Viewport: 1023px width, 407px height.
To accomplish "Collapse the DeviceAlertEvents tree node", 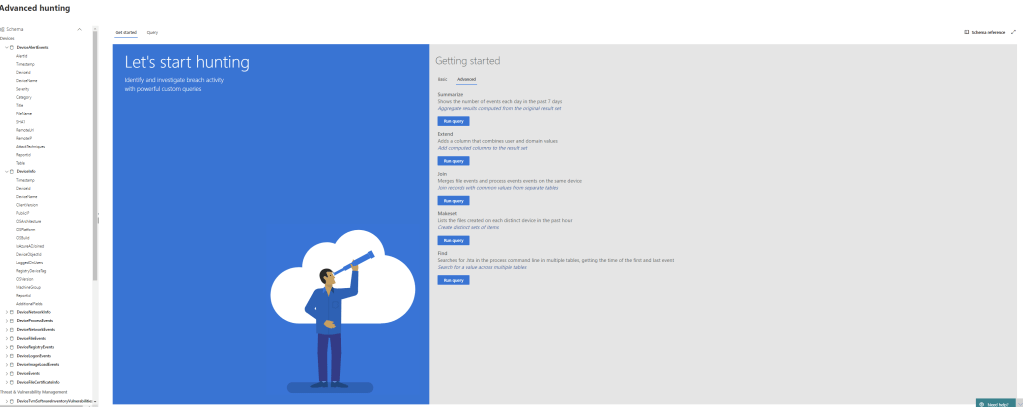I will 6,47.
